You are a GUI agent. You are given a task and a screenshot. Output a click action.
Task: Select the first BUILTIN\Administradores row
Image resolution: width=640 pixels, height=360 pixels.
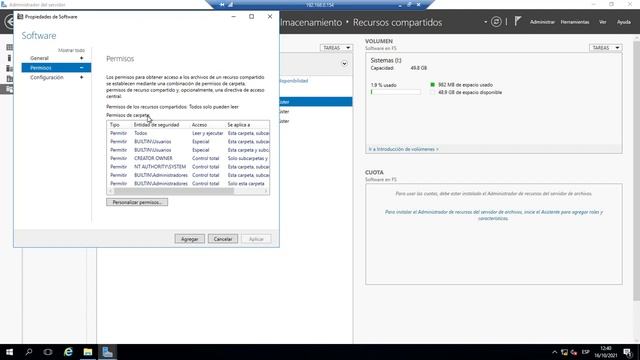click(x=188, y=175)
